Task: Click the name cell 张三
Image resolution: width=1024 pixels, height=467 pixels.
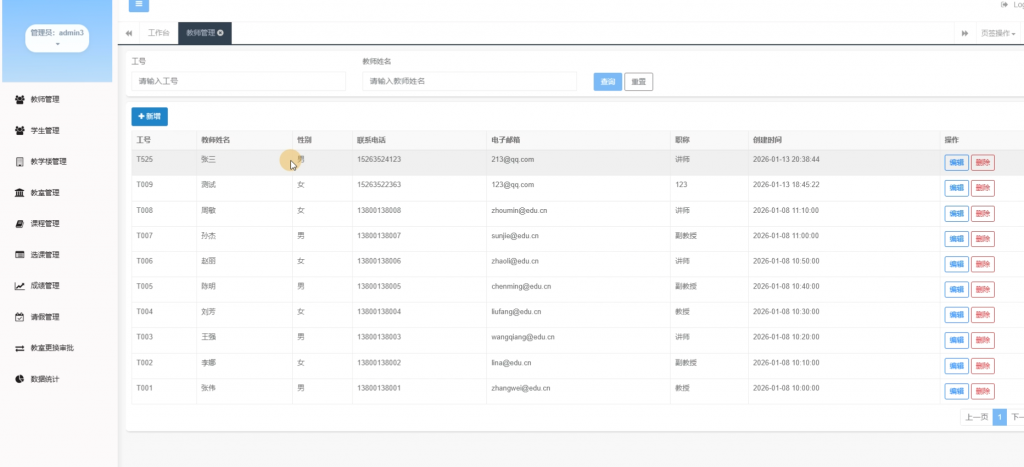Action: pos(208,159)
